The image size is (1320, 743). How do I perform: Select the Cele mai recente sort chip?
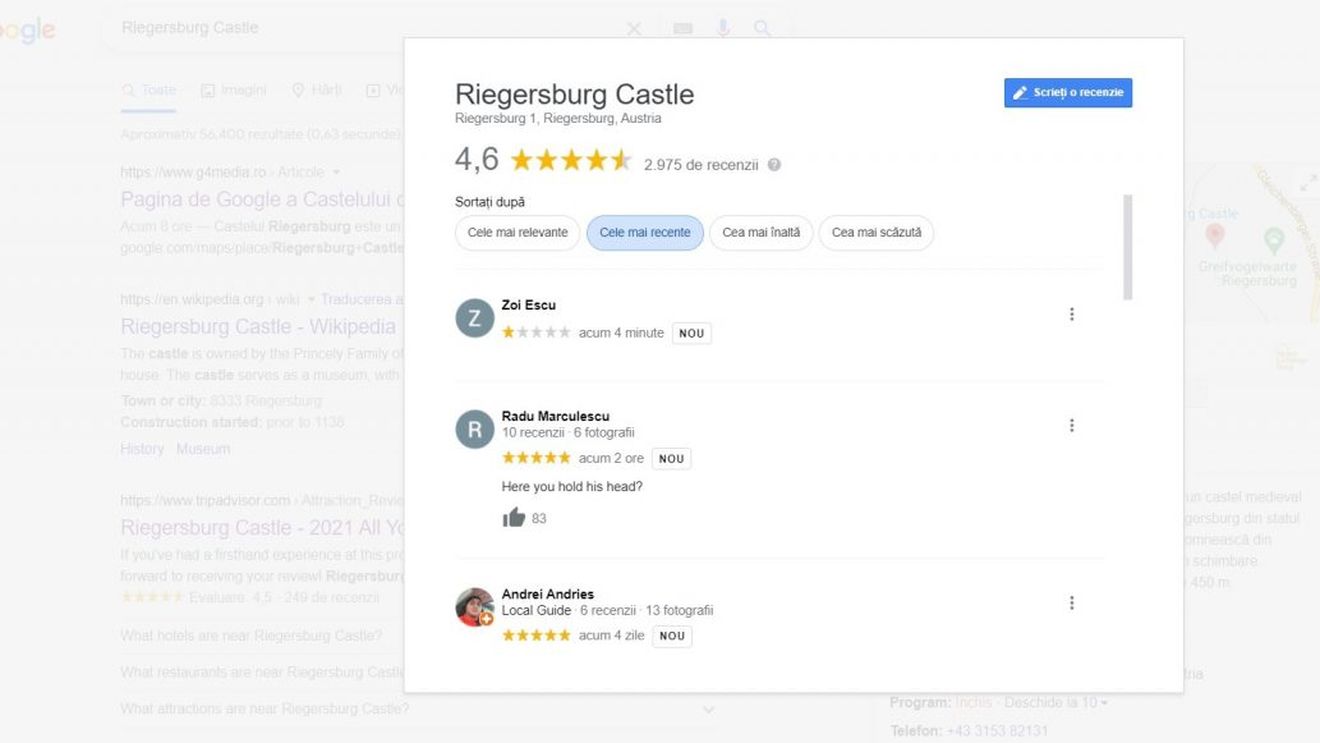point(645,233)
